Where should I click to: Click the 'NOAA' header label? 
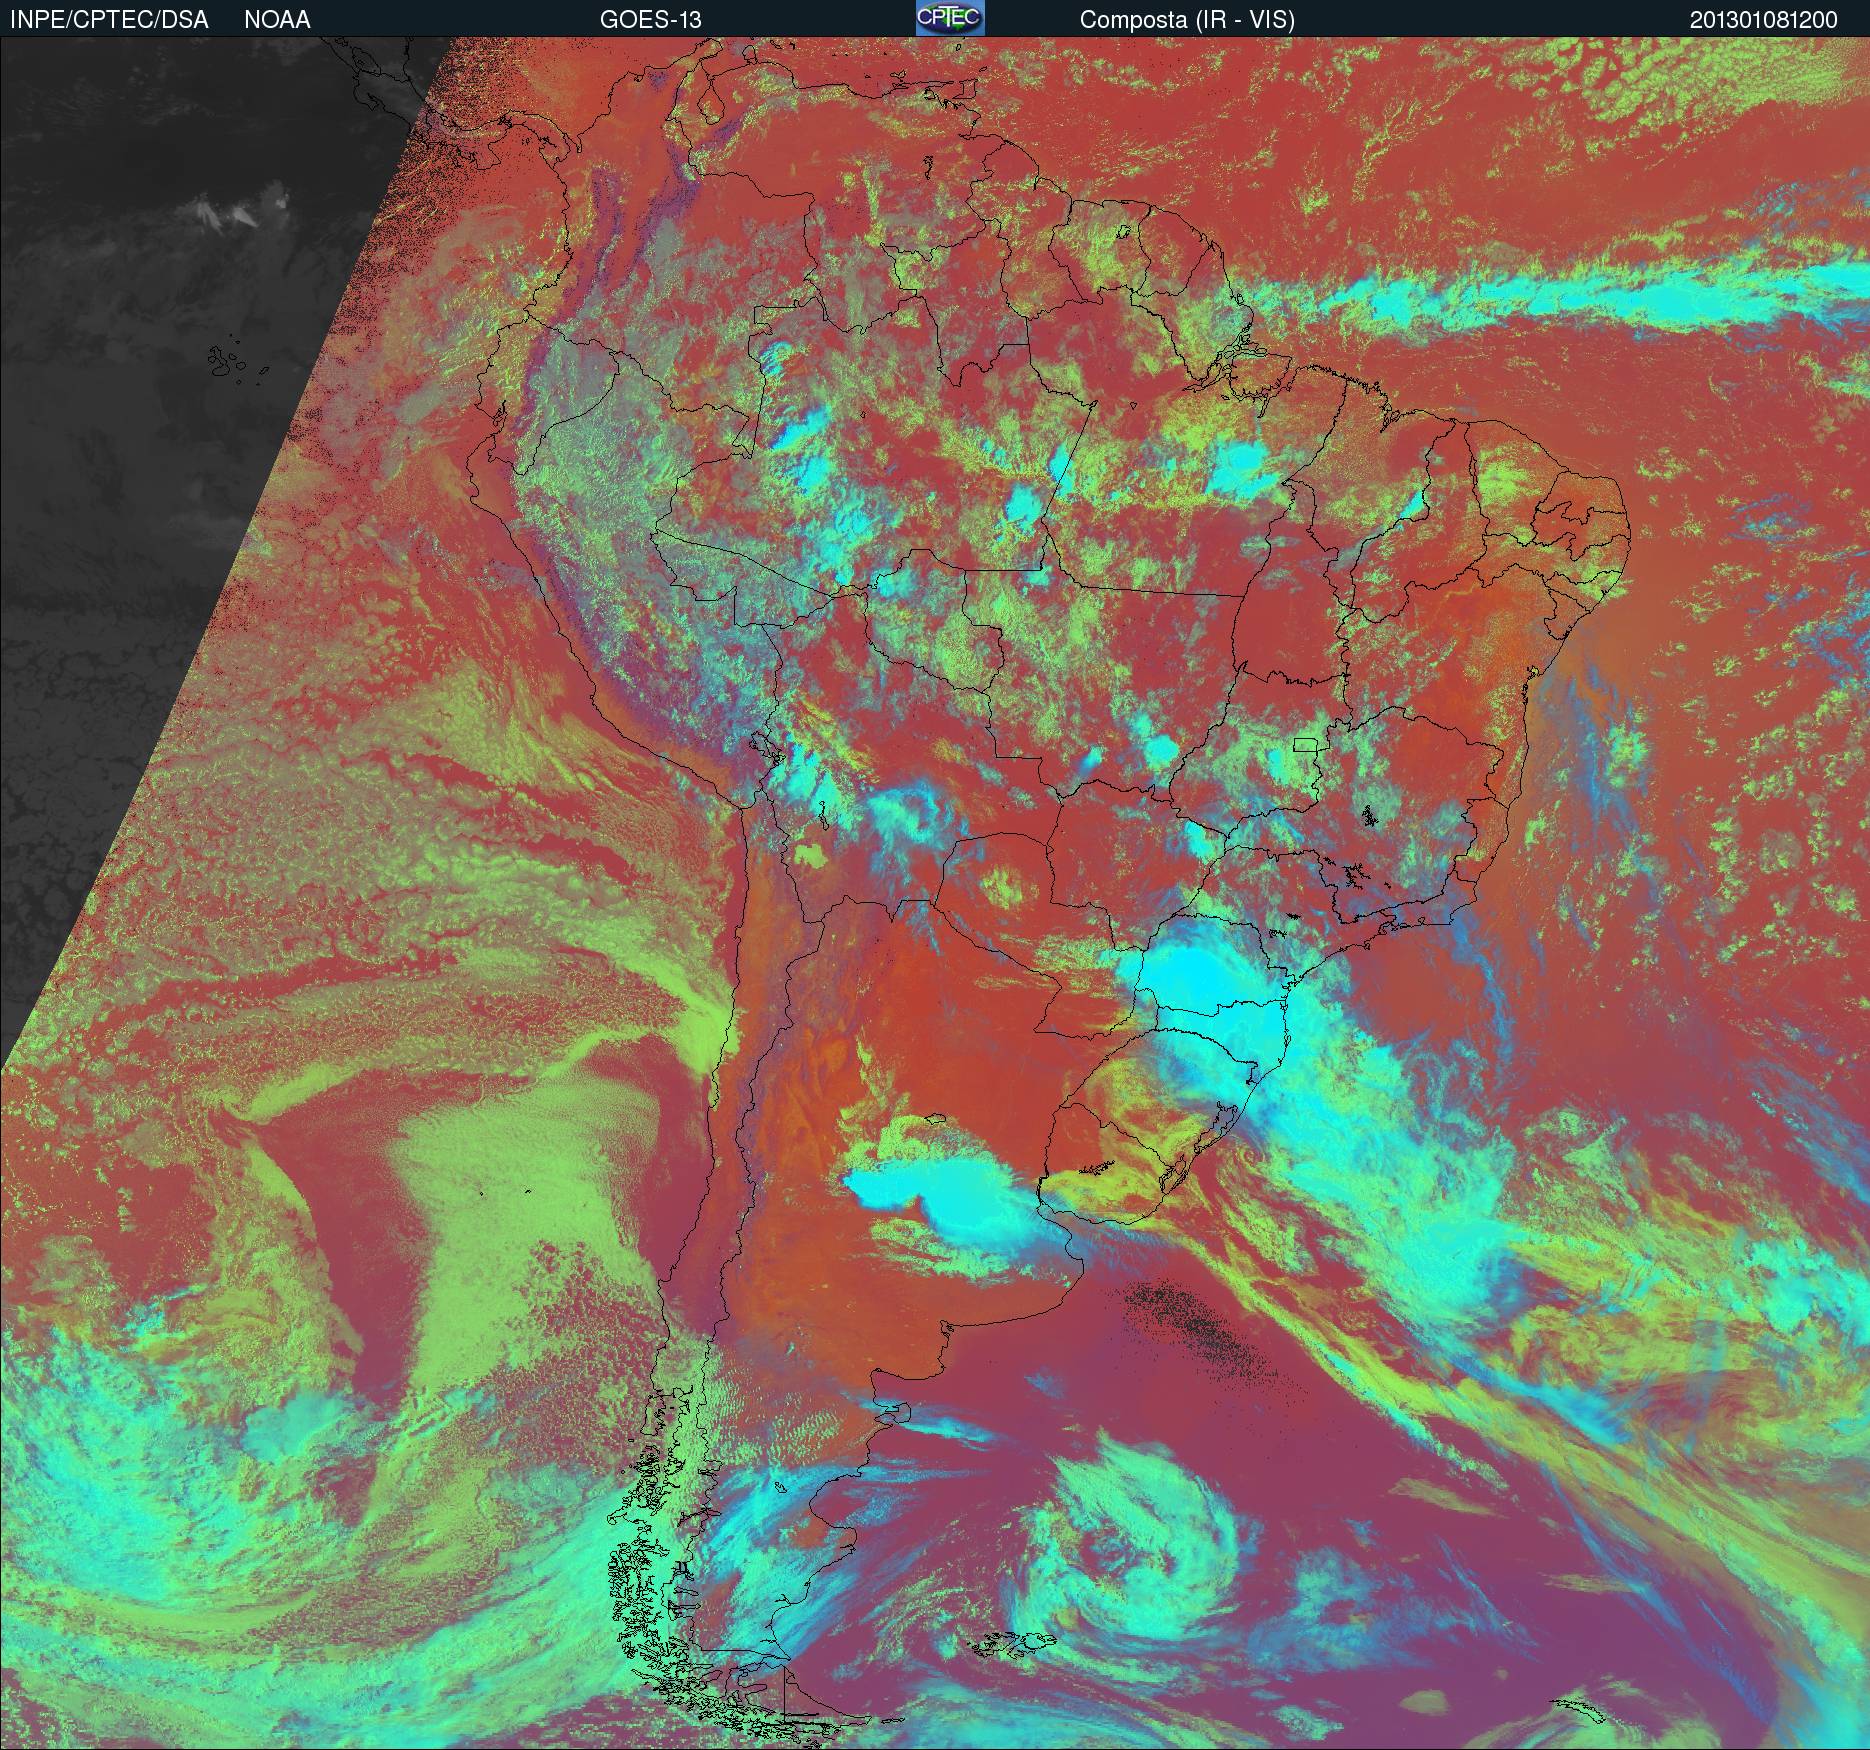coord(277,20)
